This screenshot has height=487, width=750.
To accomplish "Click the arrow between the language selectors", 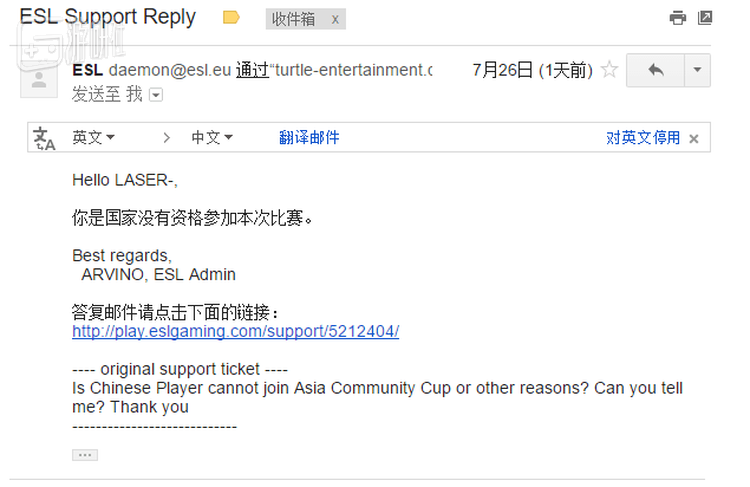I will pos(166,138).
